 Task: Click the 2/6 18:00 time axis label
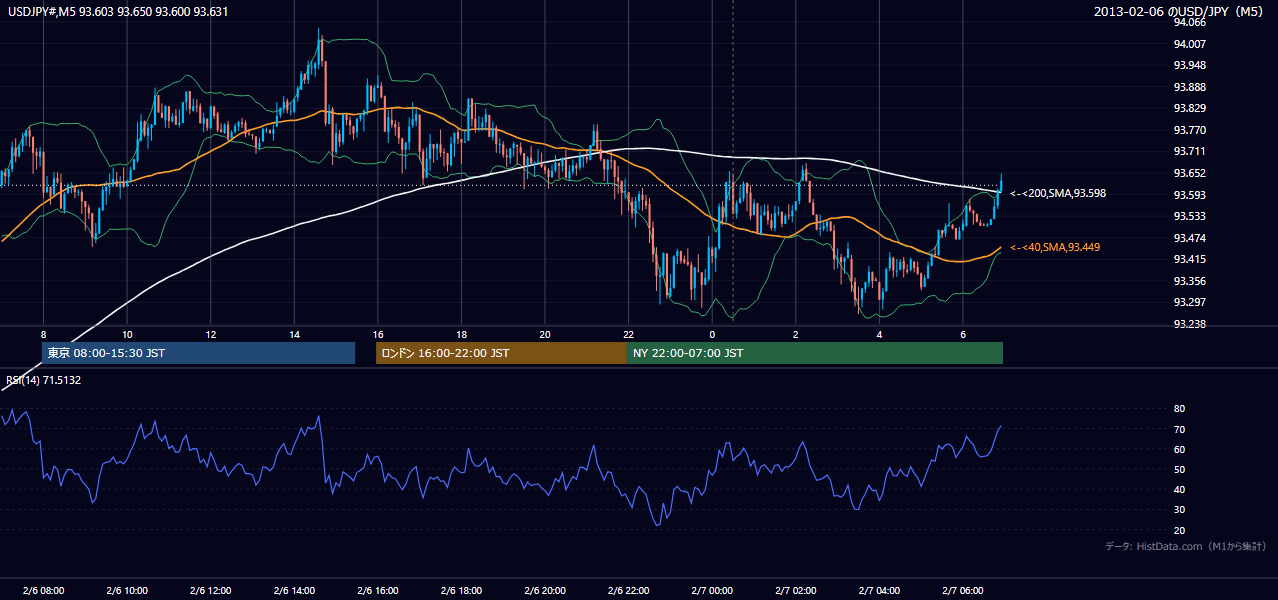(461, 590)
